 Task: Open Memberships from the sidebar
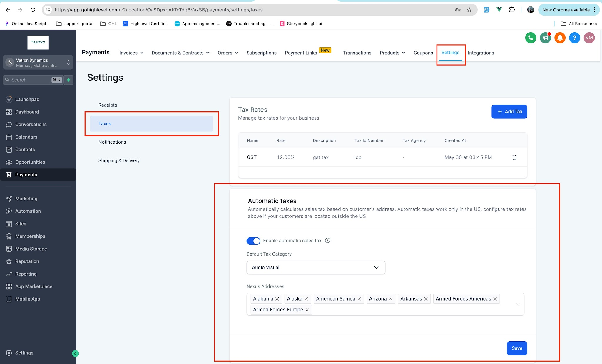point(27,236)
